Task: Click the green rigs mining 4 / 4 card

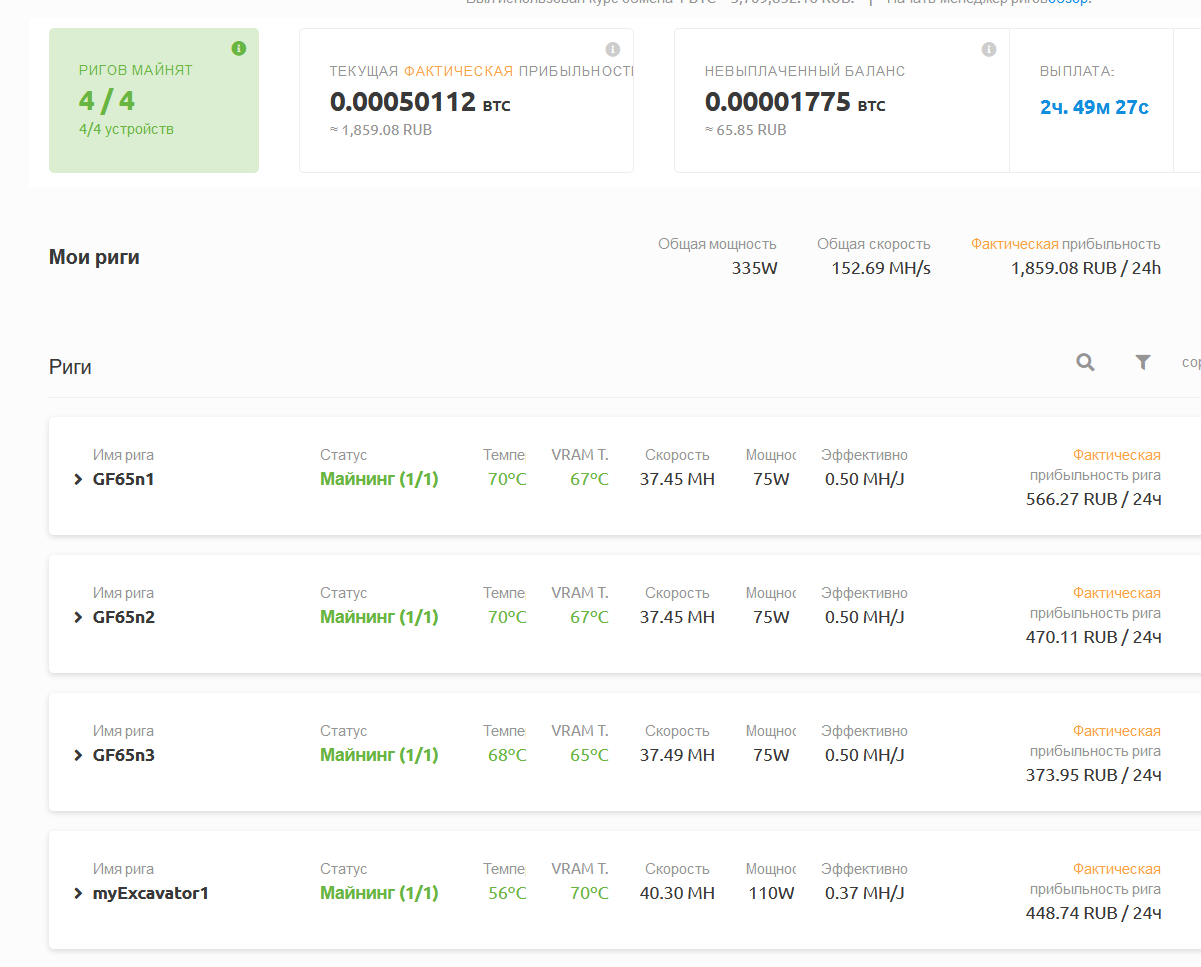Action: 154,100
